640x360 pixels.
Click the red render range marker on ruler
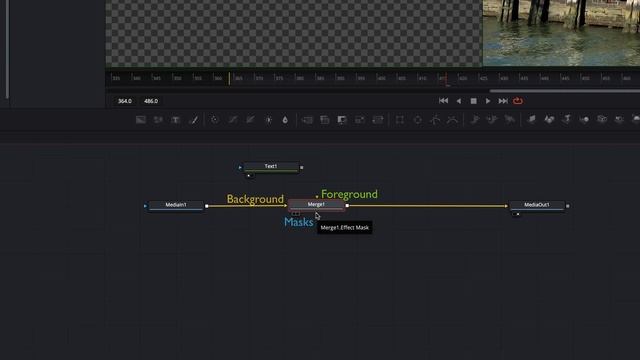pos(446,79)
